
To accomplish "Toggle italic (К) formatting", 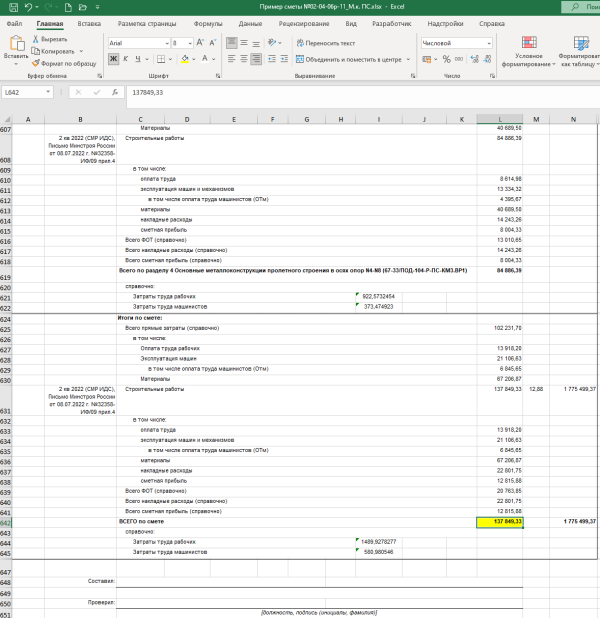I will click(x=122, y=59).
